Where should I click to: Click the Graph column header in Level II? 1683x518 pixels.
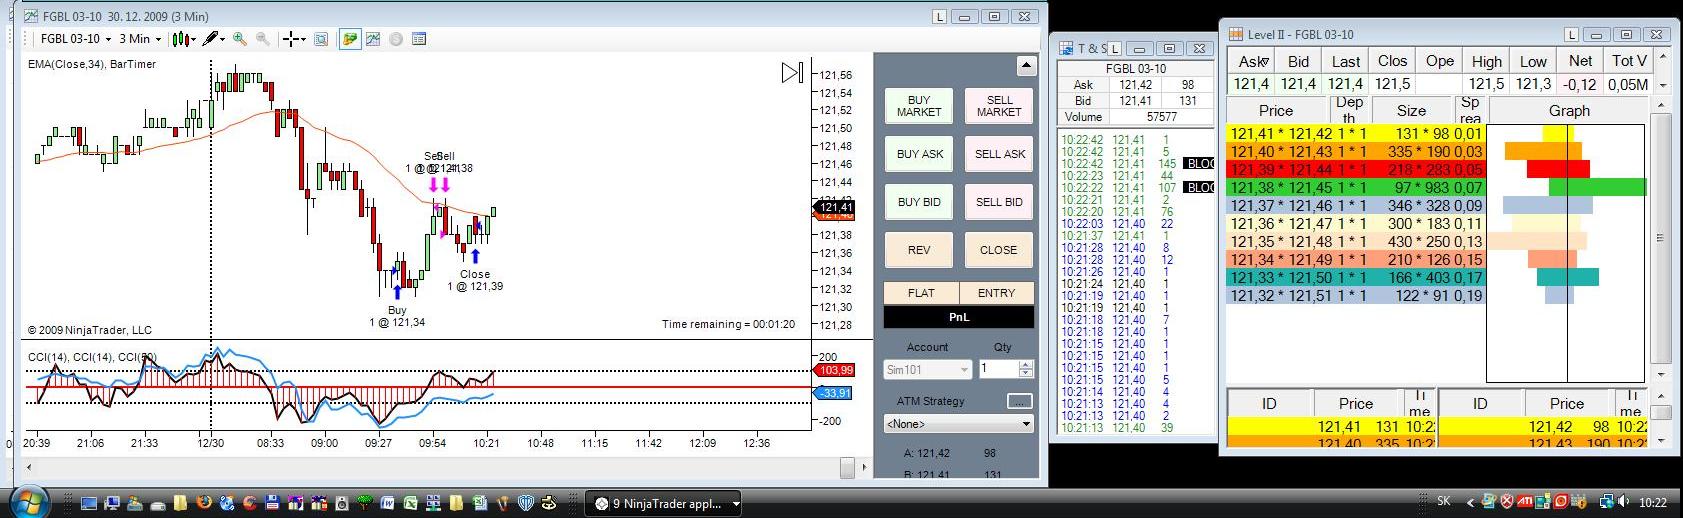[x=1569, y=110]
